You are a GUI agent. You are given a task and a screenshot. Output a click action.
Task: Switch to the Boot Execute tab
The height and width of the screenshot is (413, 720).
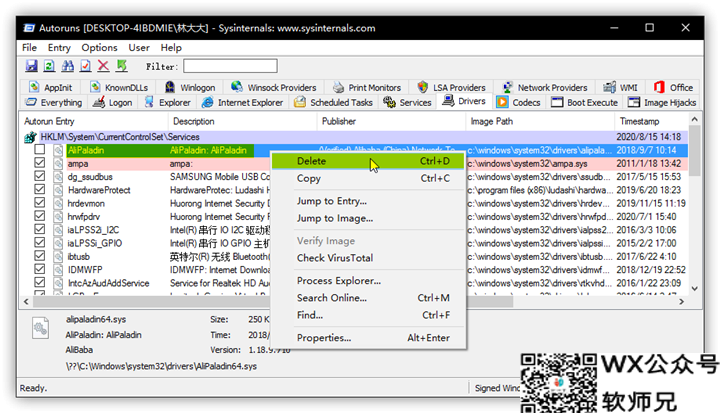tap(585, 102)
